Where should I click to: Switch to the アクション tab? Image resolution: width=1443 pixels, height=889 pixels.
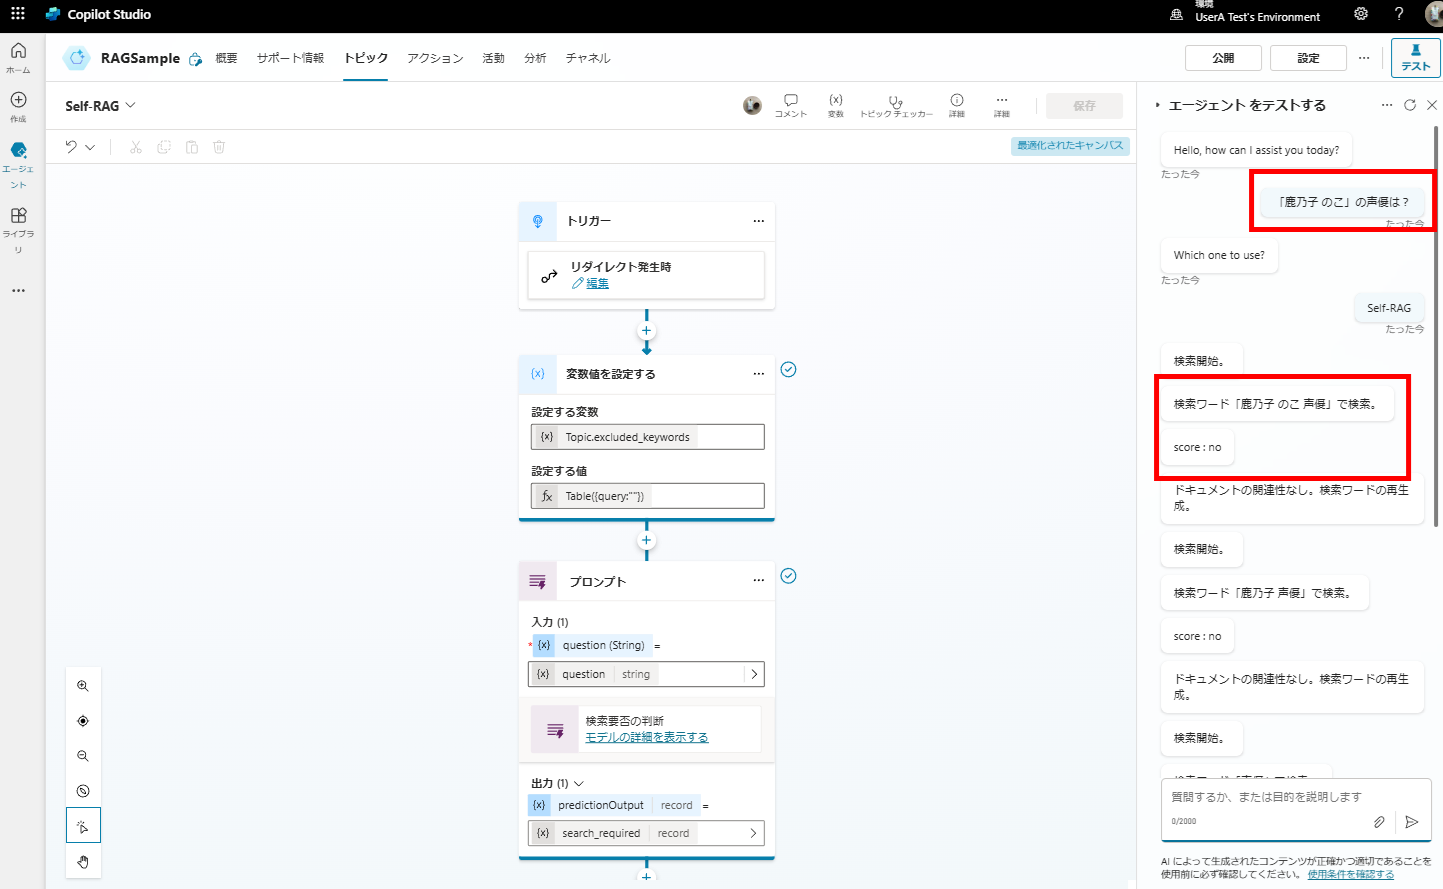pos(435,58)
